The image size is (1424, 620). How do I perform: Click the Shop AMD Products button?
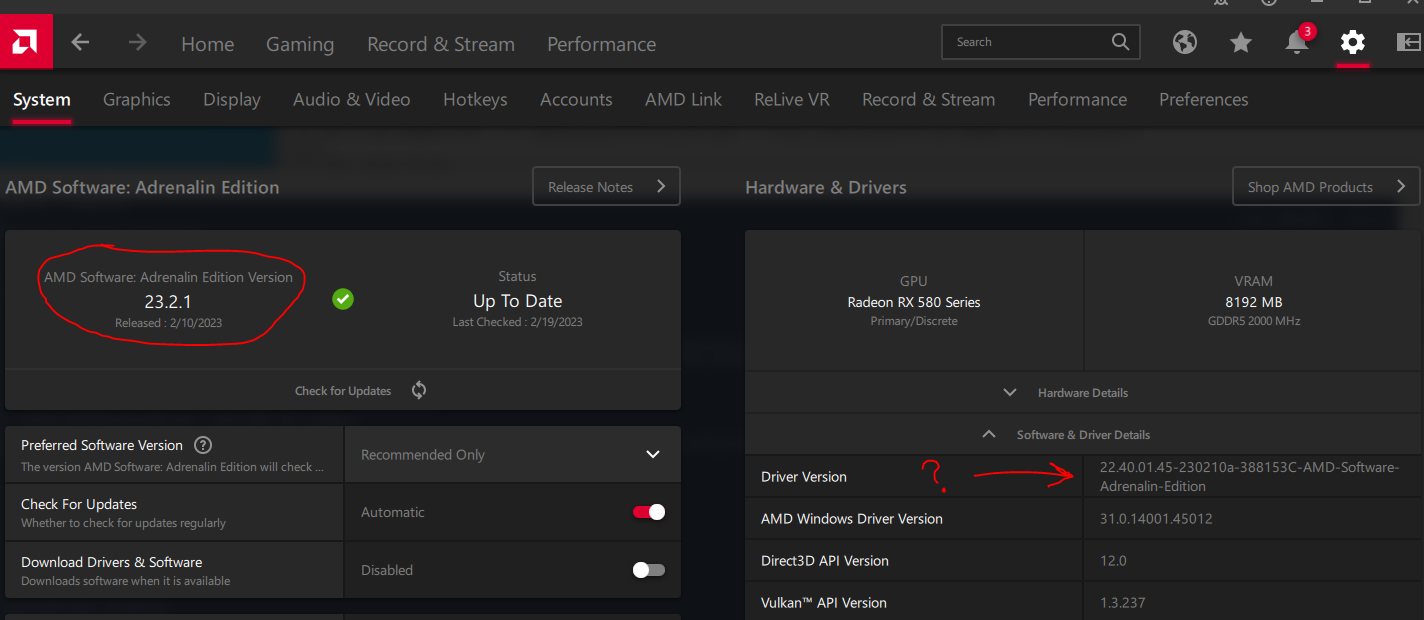[x=1326, y=187]
